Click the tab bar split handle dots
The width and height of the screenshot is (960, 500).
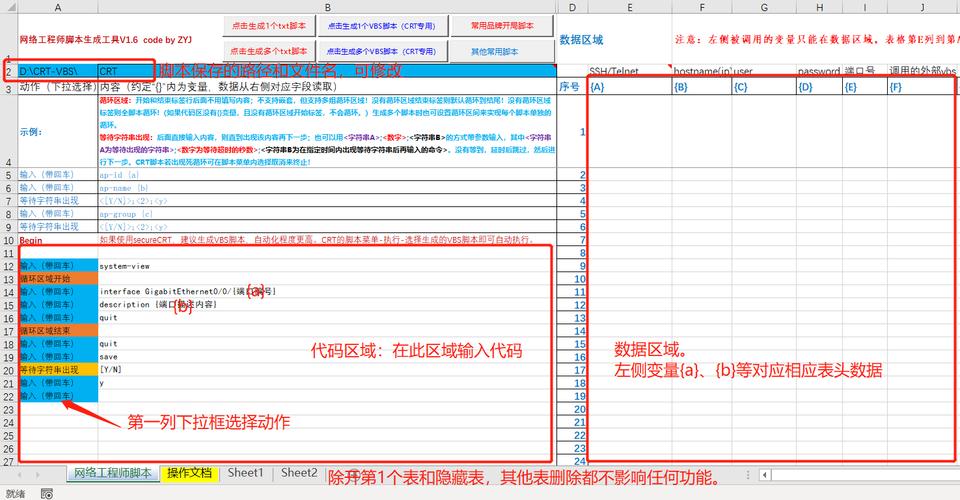click(x=748, y=474)
